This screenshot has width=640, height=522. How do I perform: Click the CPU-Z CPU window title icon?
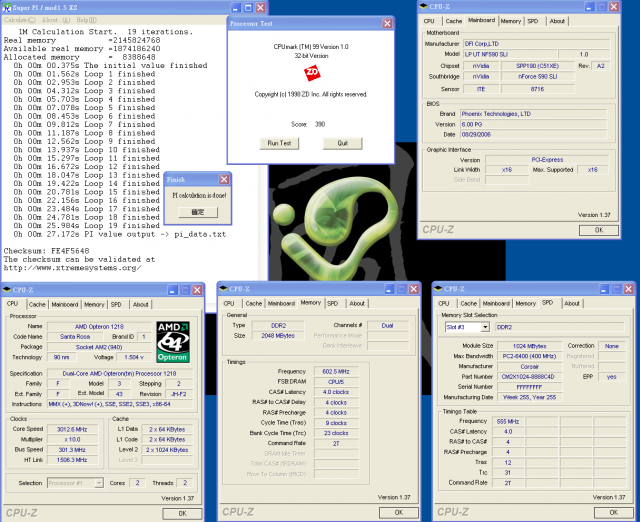coord(7,290)
